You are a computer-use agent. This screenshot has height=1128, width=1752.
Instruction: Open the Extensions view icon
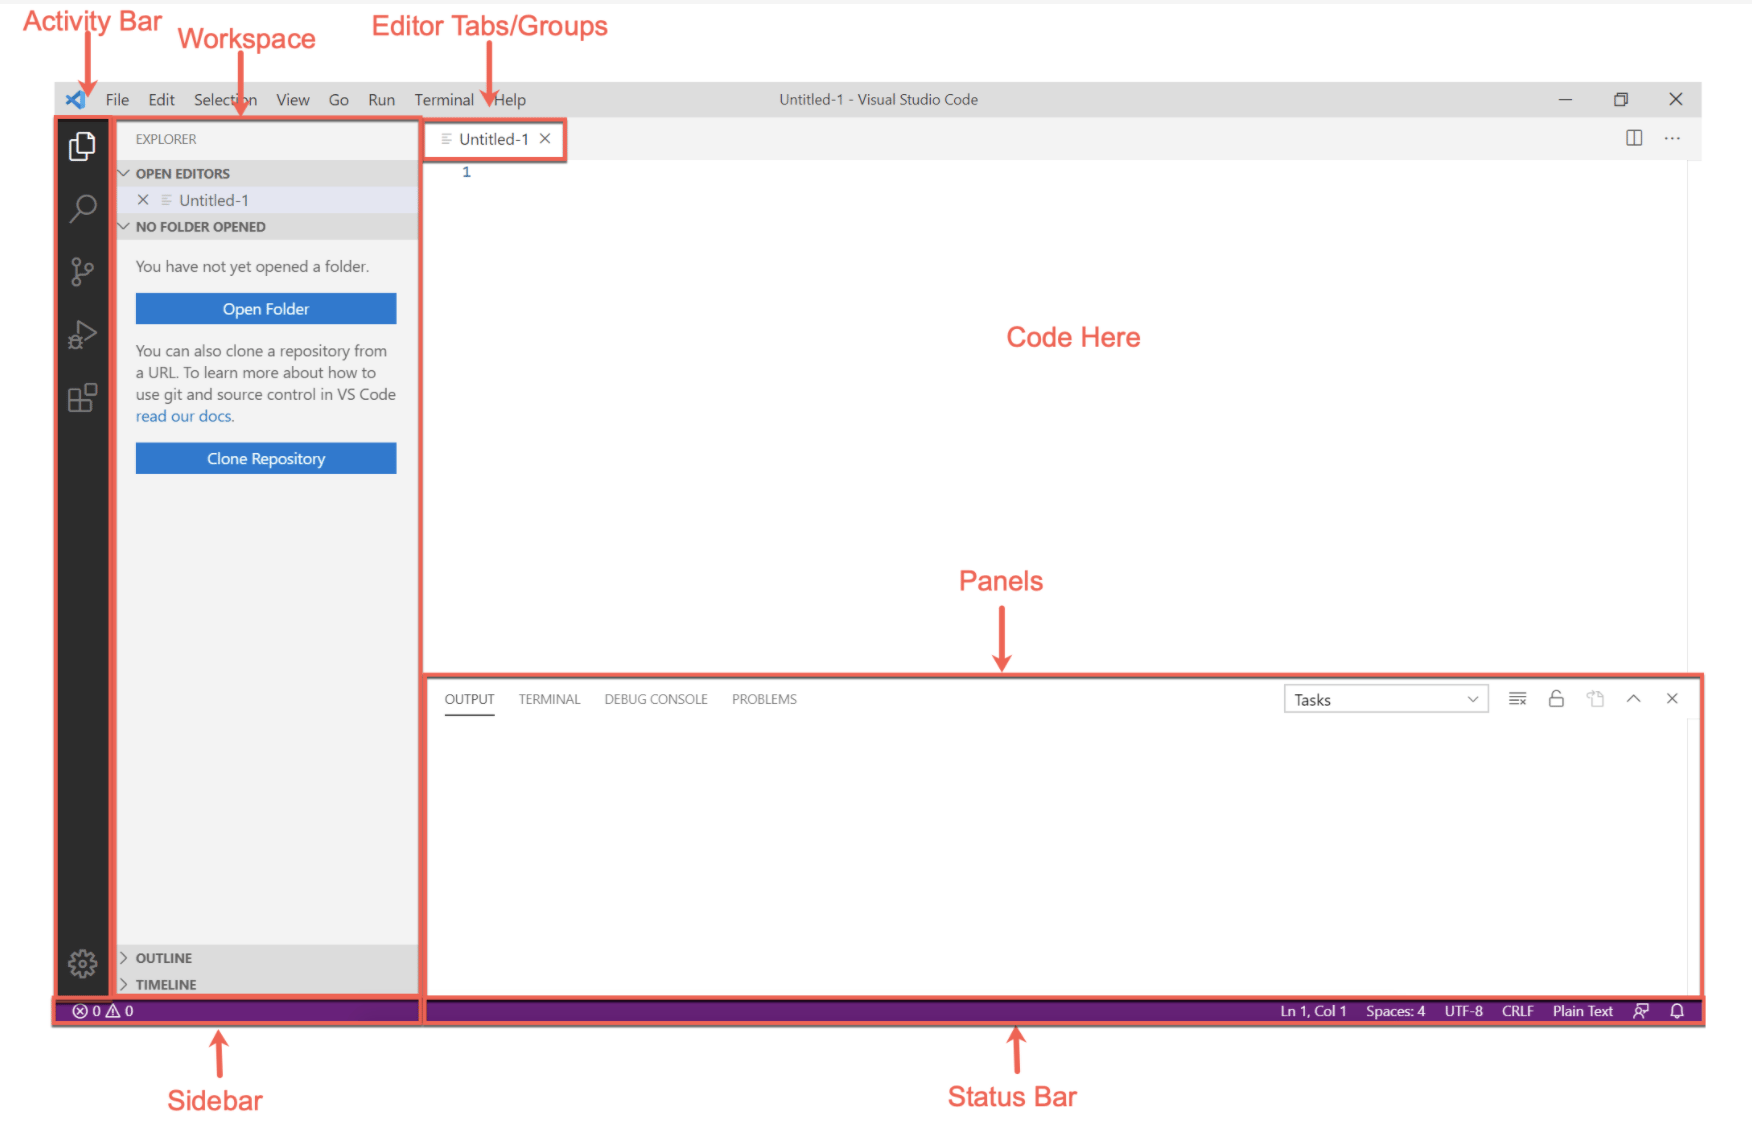click(82, 398)
